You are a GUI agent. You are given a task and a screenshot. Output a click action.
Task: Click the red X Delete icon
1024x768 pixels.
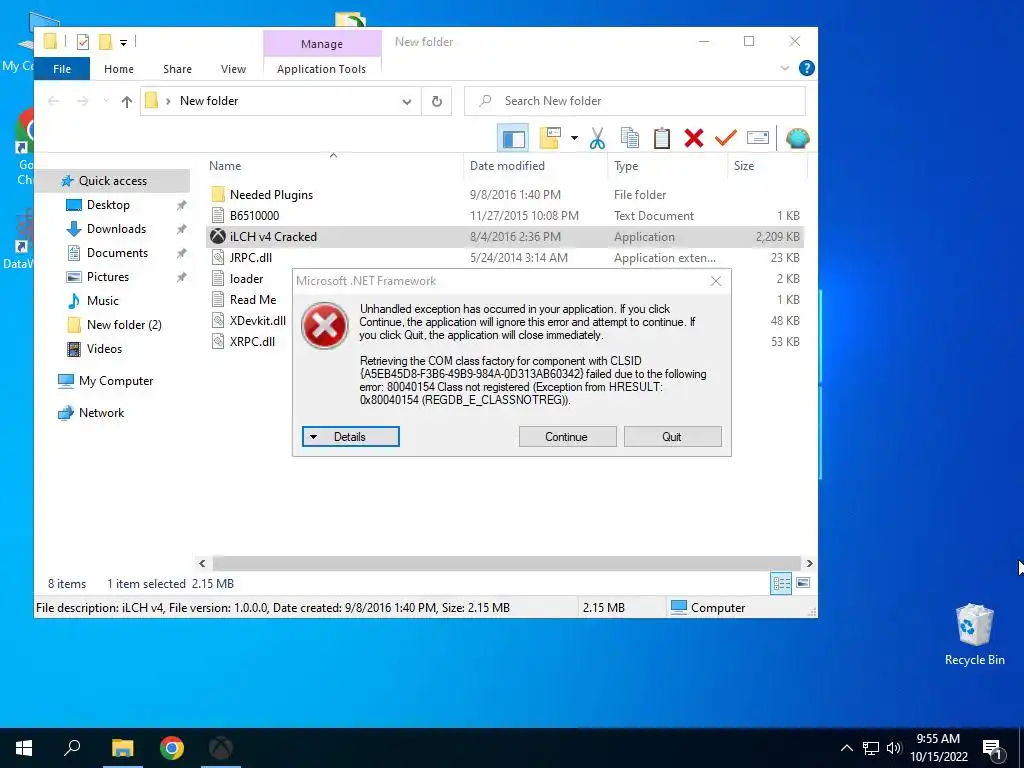tap(694, 138)
